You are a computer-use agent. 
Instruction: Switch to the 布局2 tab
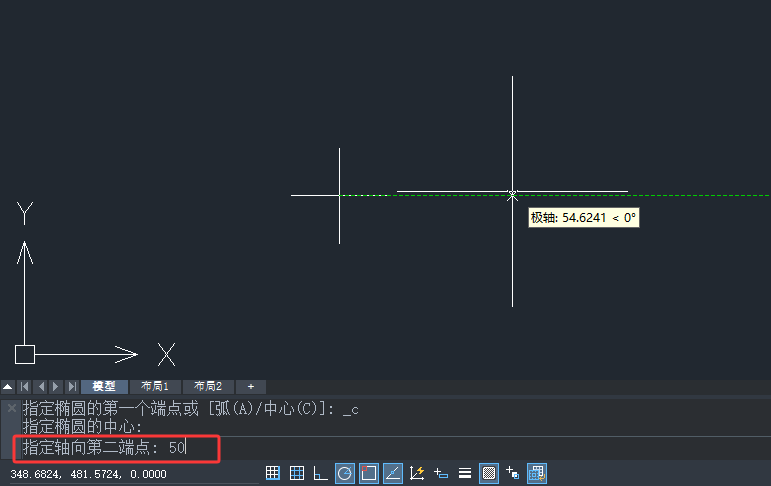coord(208,387)
